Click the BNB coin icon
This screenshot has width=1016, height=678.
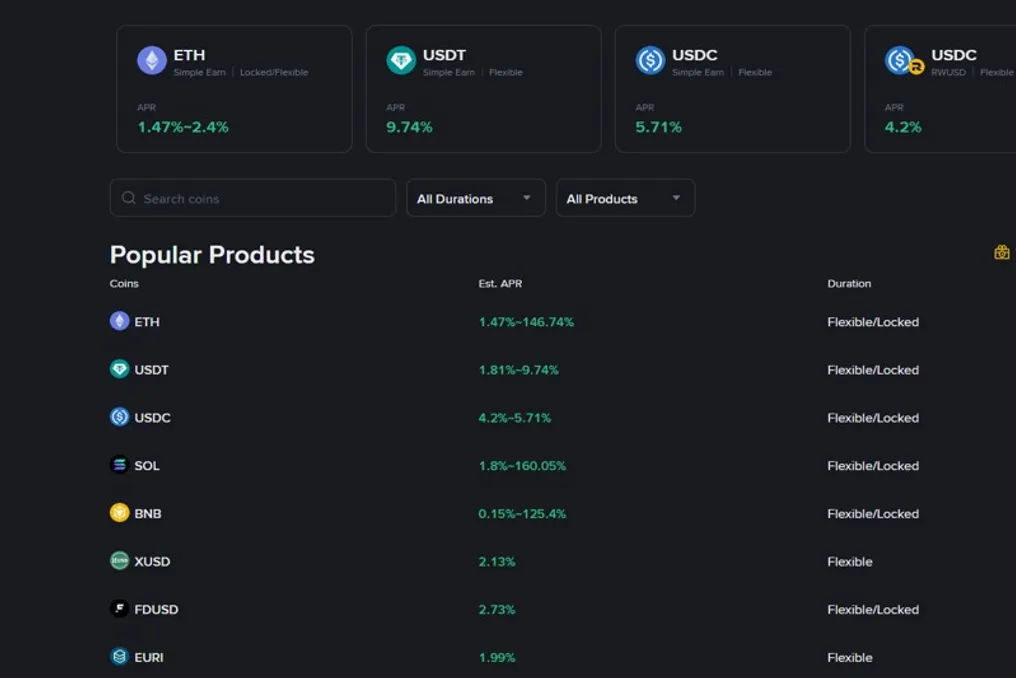coord(119,513)
